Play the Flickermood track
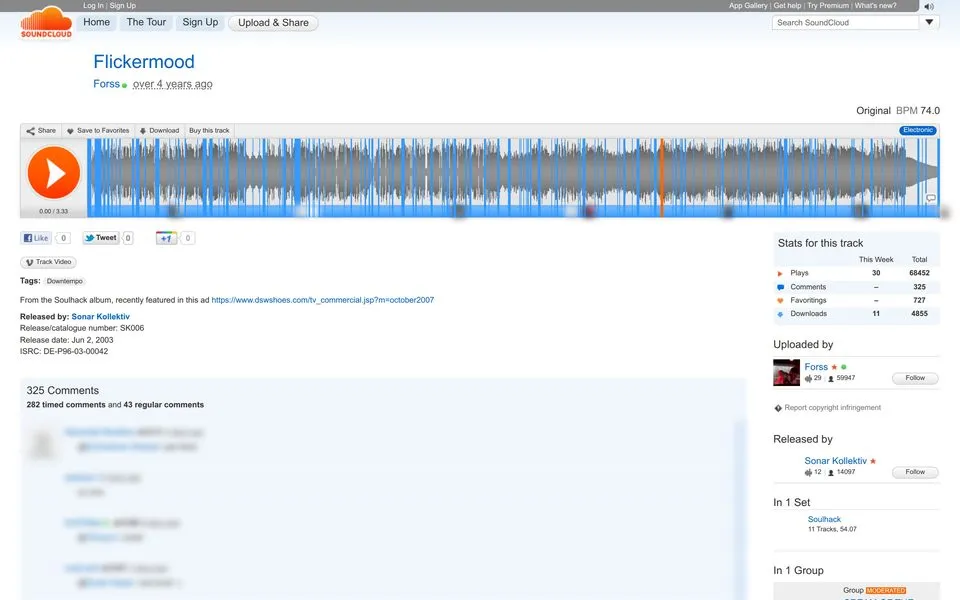This screenshot has height=600, width=960. pos(54,173)
